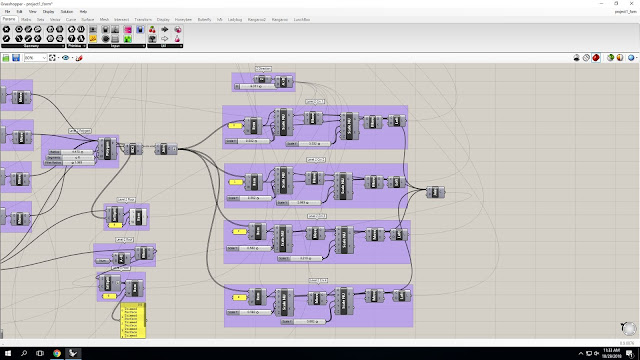Open the Display menu

[48, 12]
